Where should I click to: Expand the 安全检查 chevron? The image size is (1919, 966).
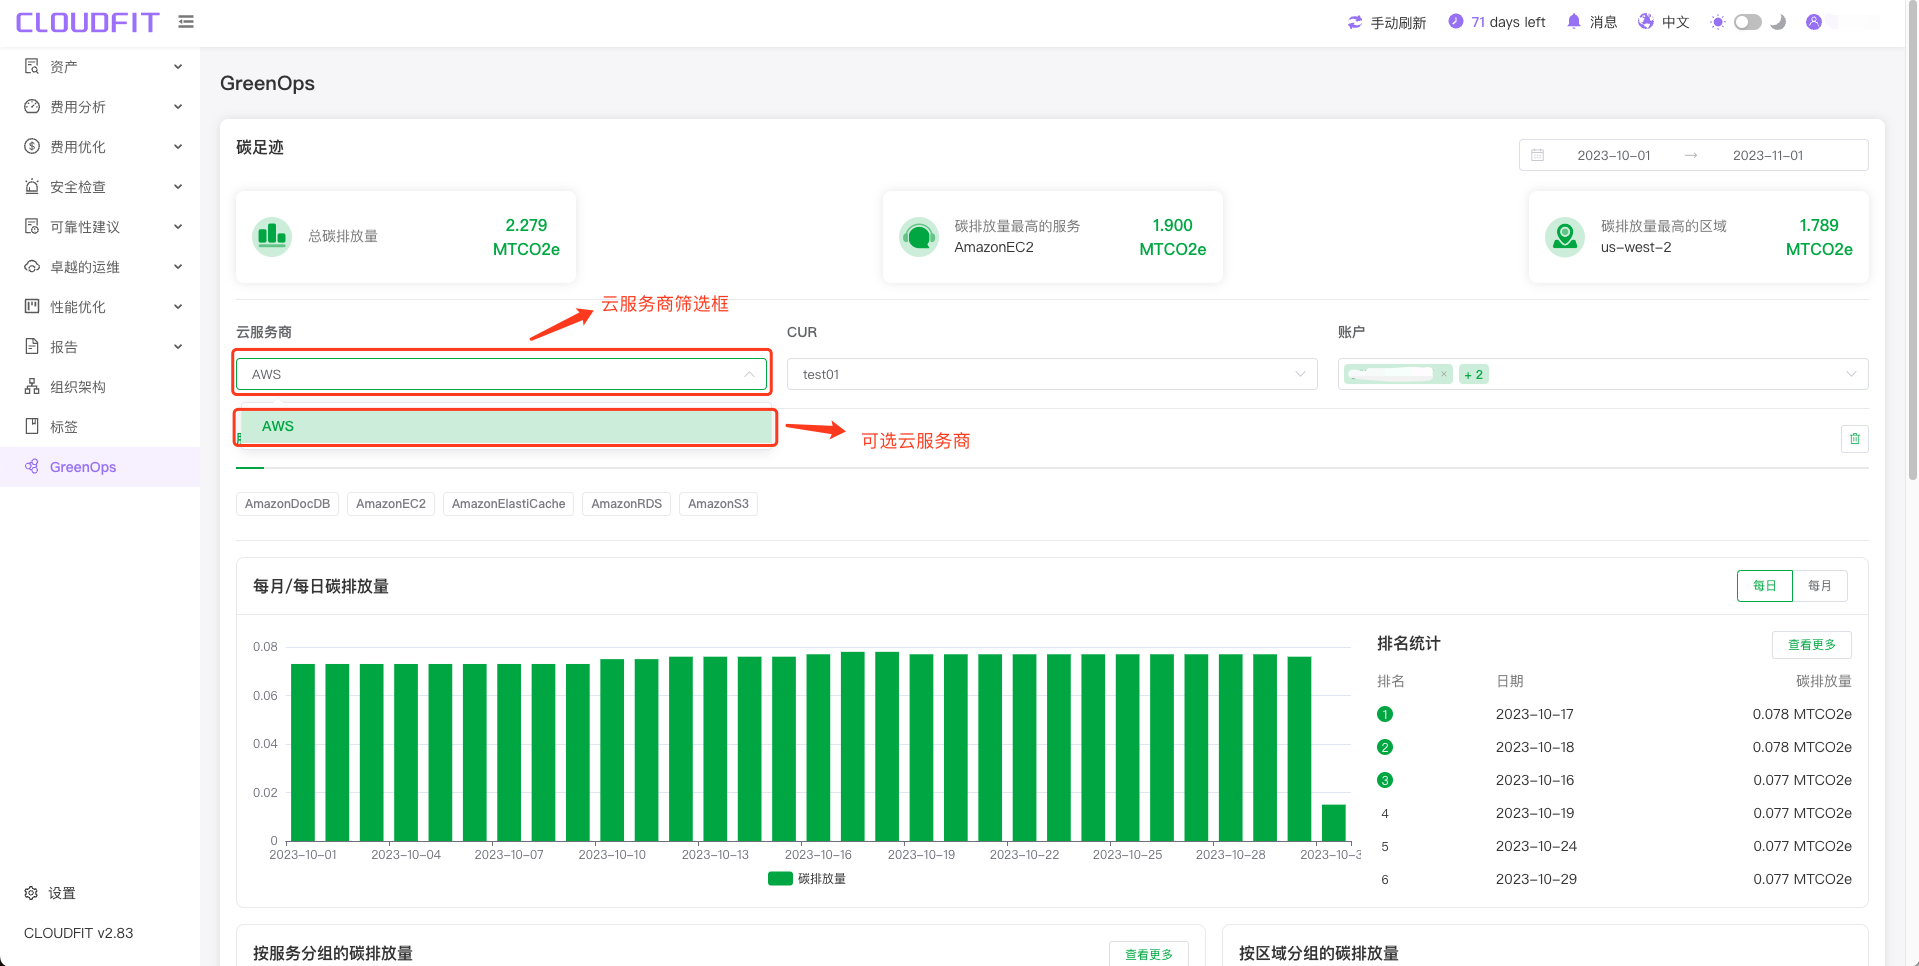(178, 187)
